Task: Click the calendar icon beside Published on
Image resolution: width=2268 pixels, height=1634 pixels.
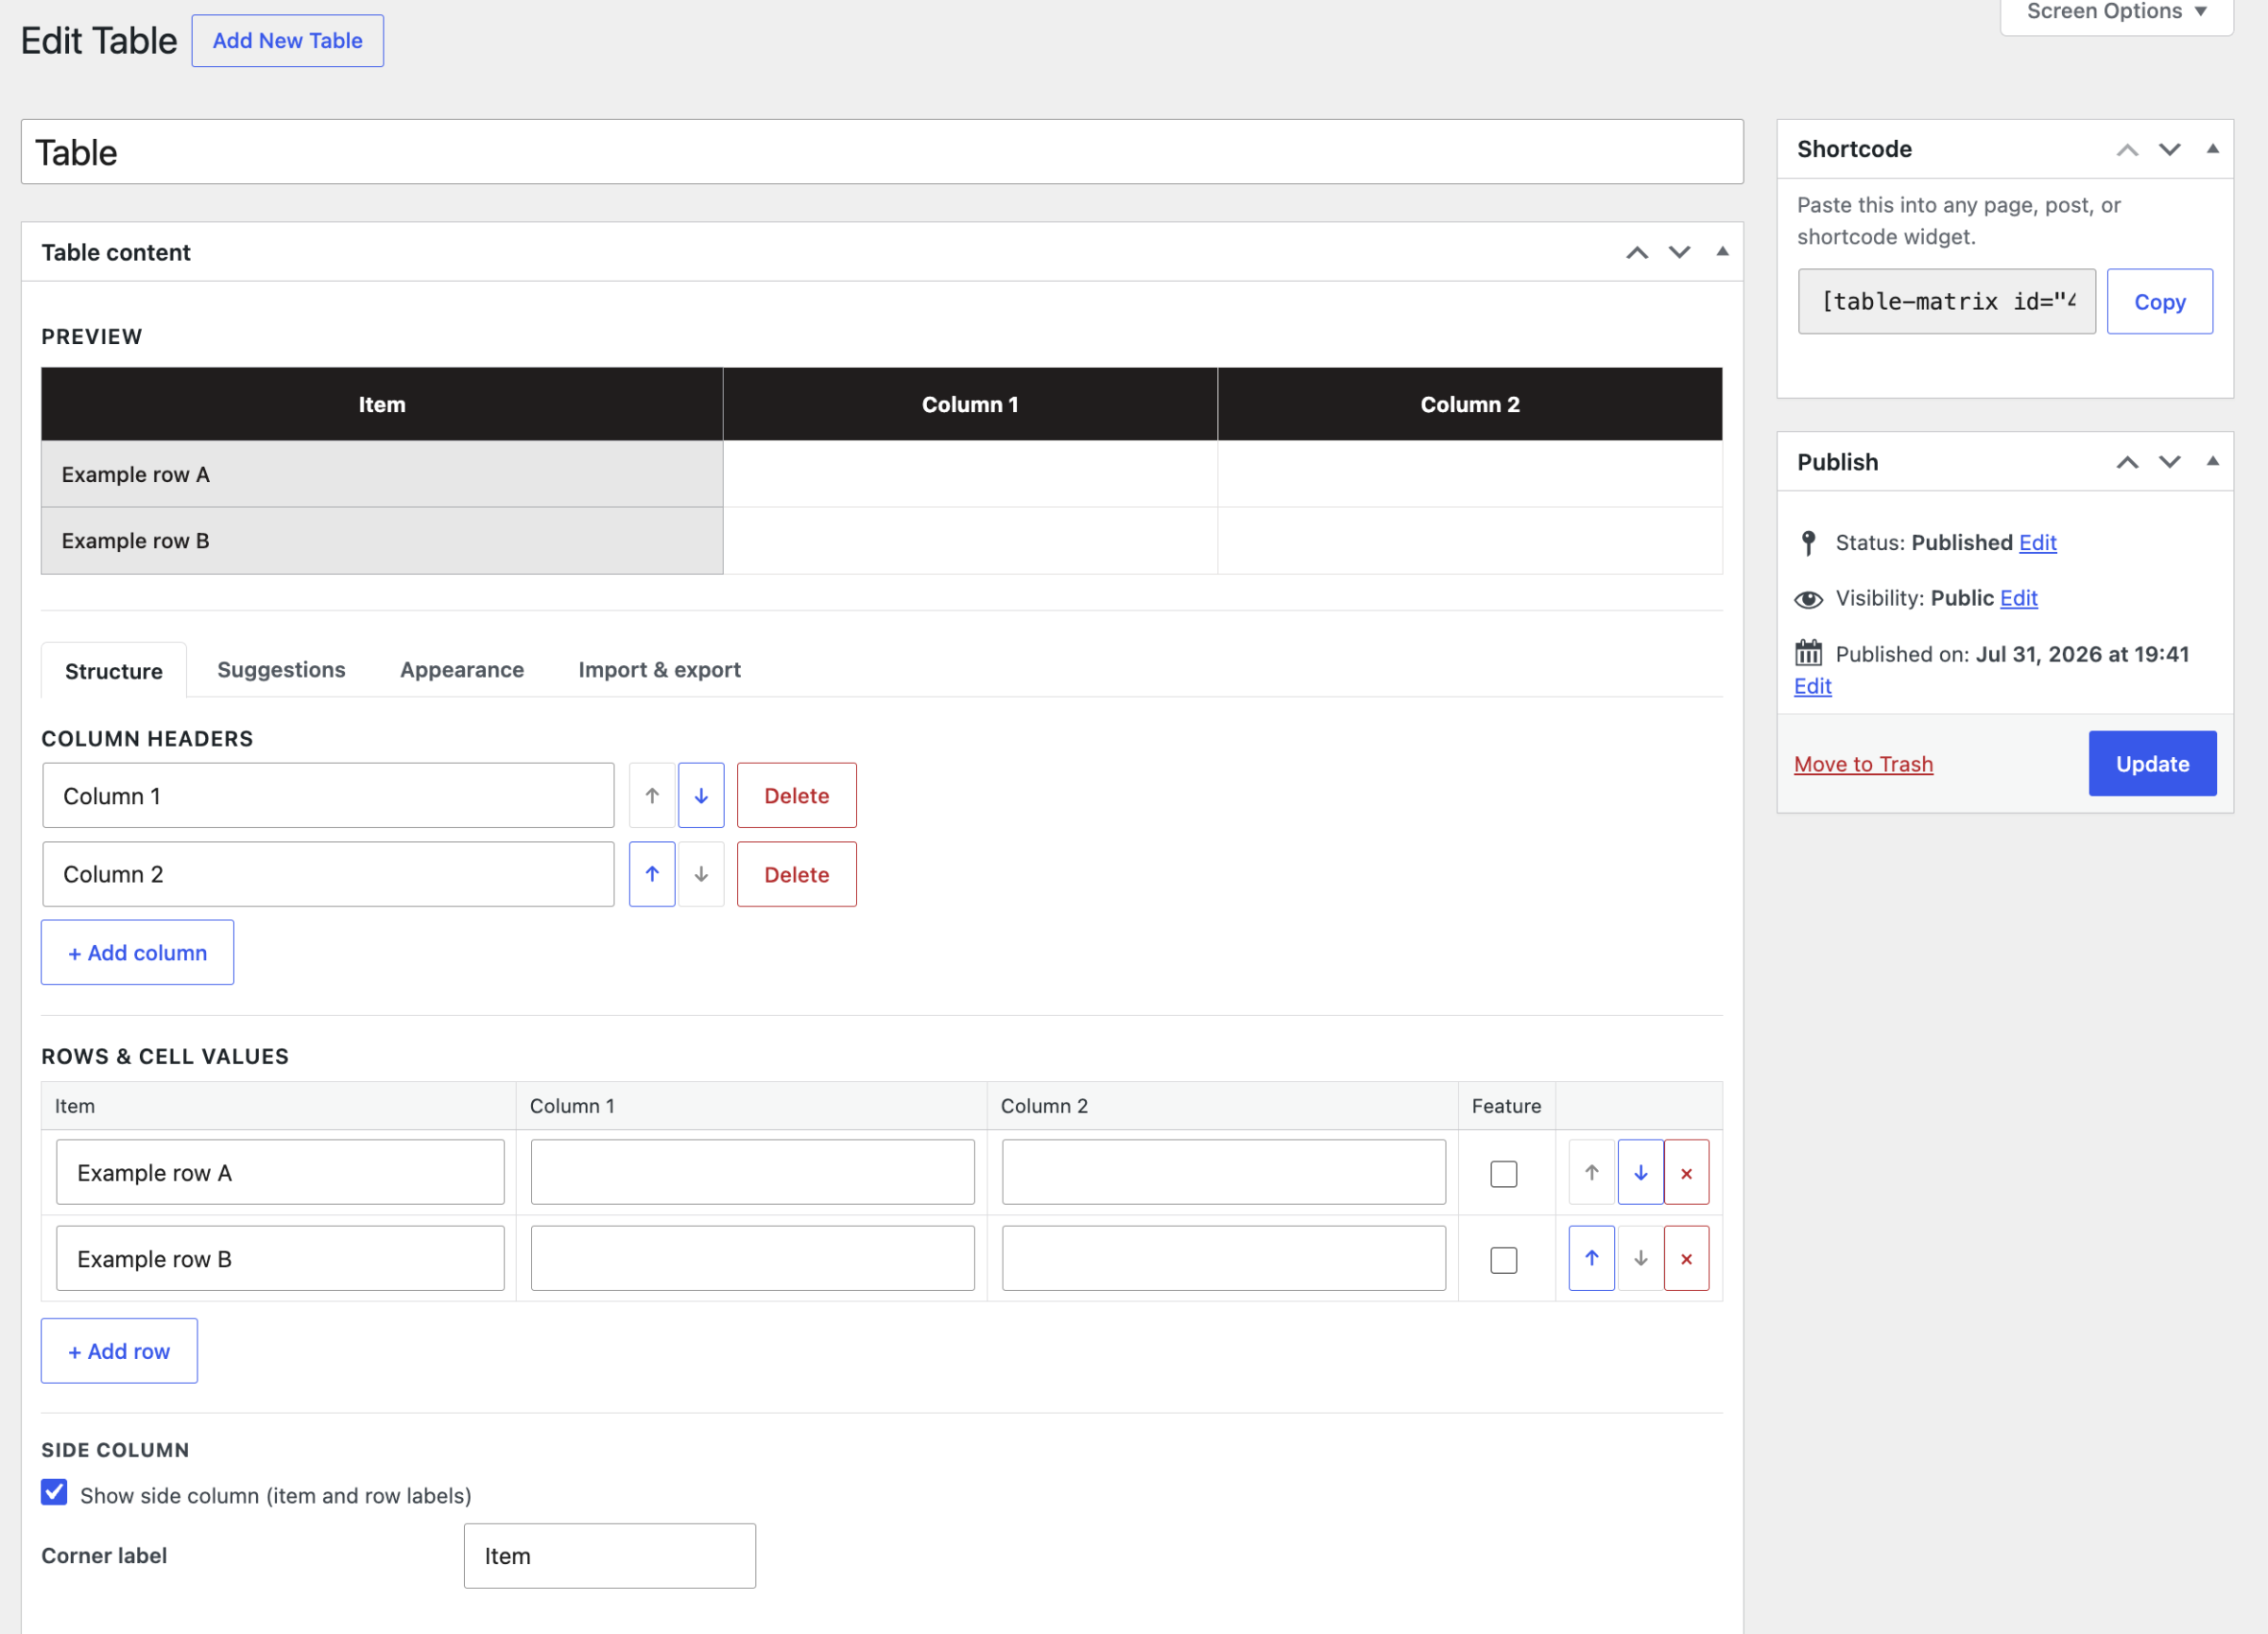Action: click(x=1808, y=653)
